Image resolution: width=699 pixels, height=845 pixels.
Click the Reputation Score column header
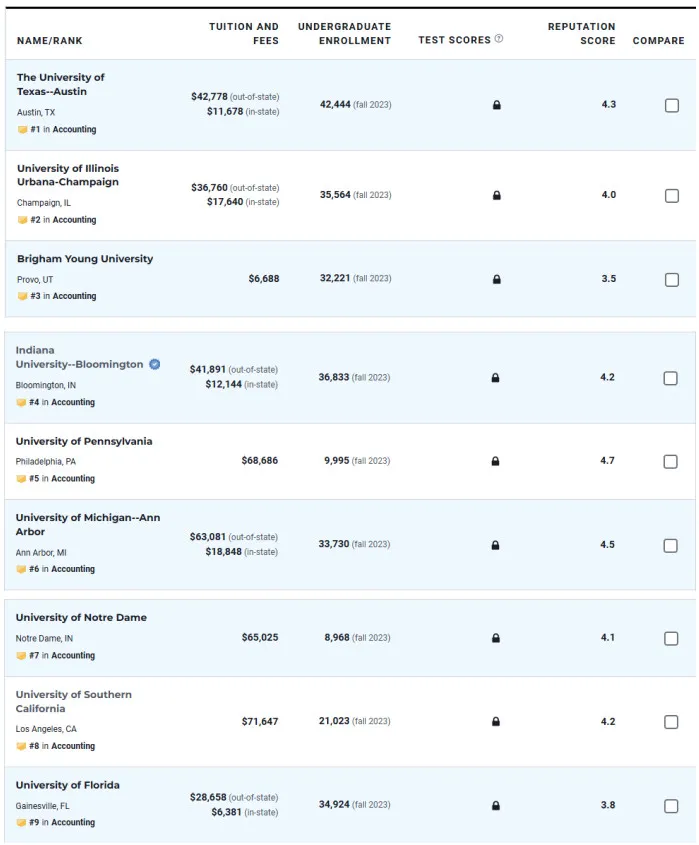(x=581, y=33)
